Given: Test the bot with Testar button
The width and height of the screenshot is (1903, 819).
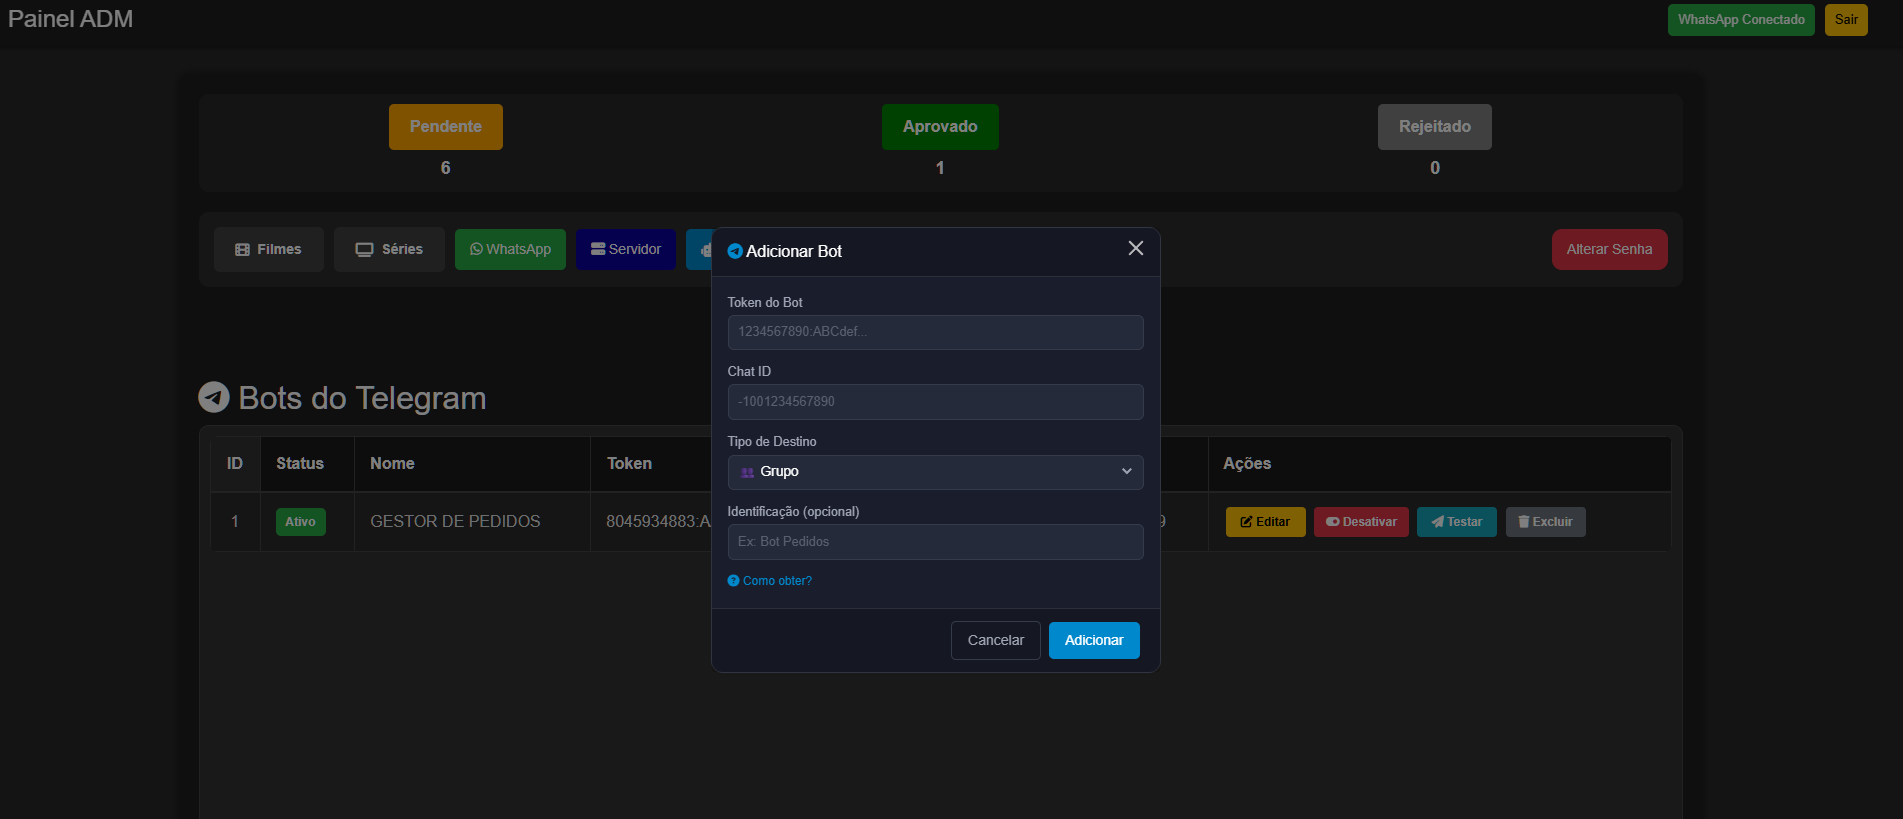Looking at the screenshot, I should click(x=1456, y=522).
